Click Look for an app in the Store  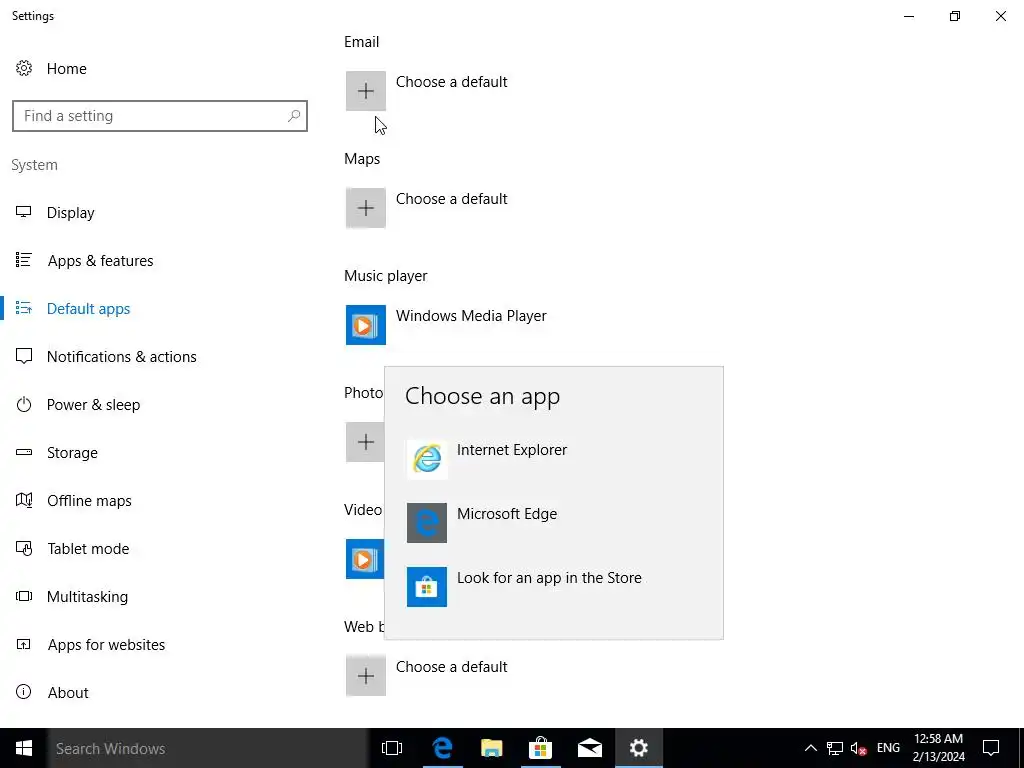click(549, 578)
